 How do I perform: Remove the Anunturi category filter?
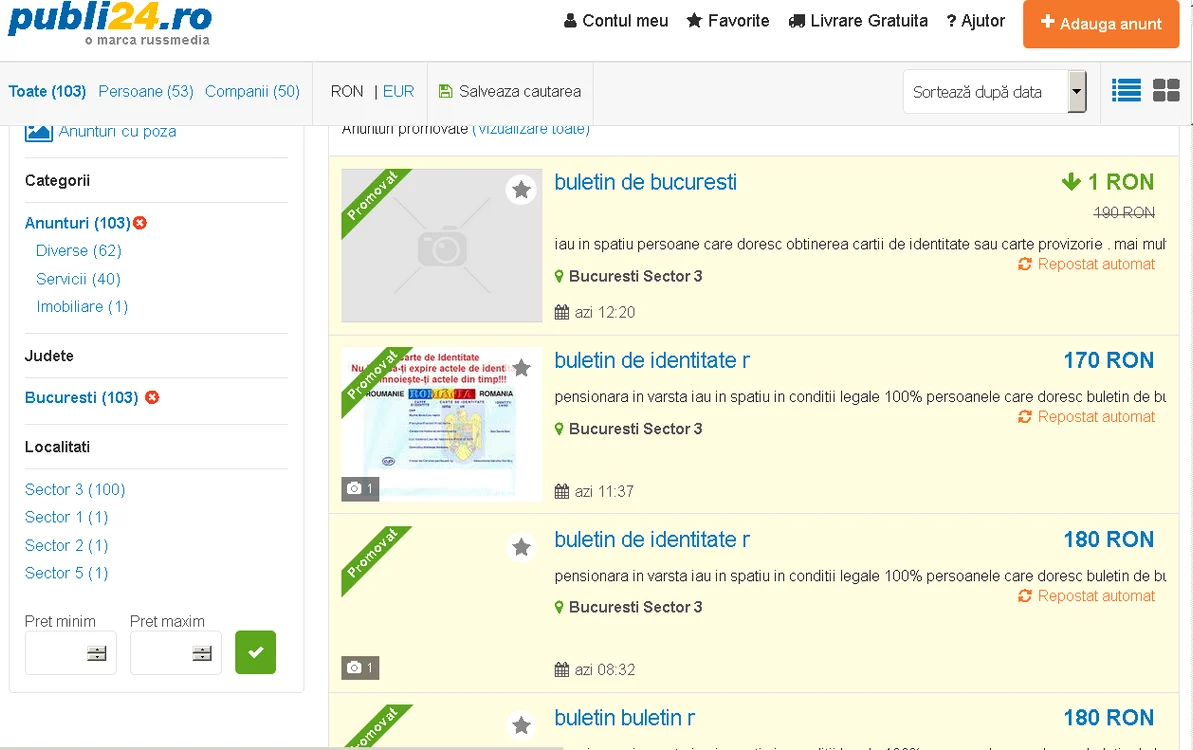point(140,223)
